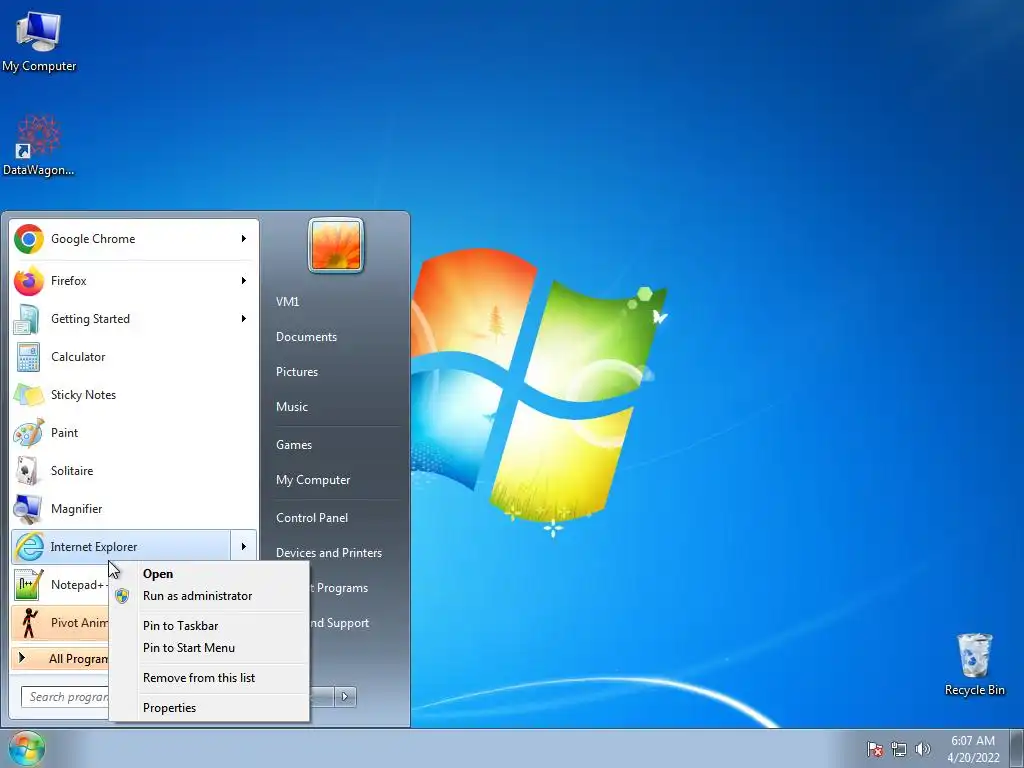Open the network tray icon
This screenshot has height=768, width=1024.
click(x=899, y=749)
